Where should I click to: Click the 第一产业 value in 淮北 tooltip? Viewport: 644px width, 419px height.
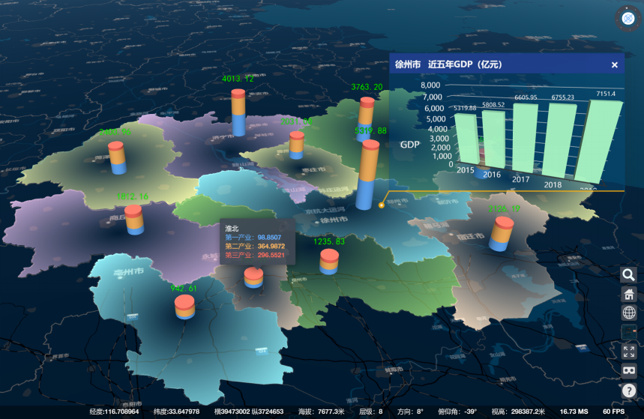(x=269, y=237)
